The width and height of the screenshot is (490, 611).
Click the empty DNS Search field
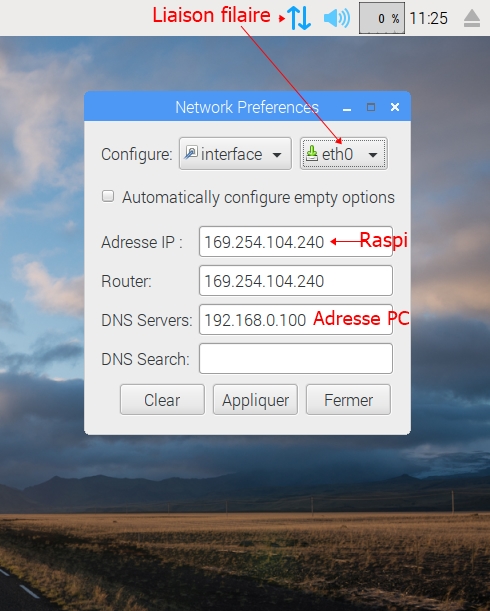295,358
